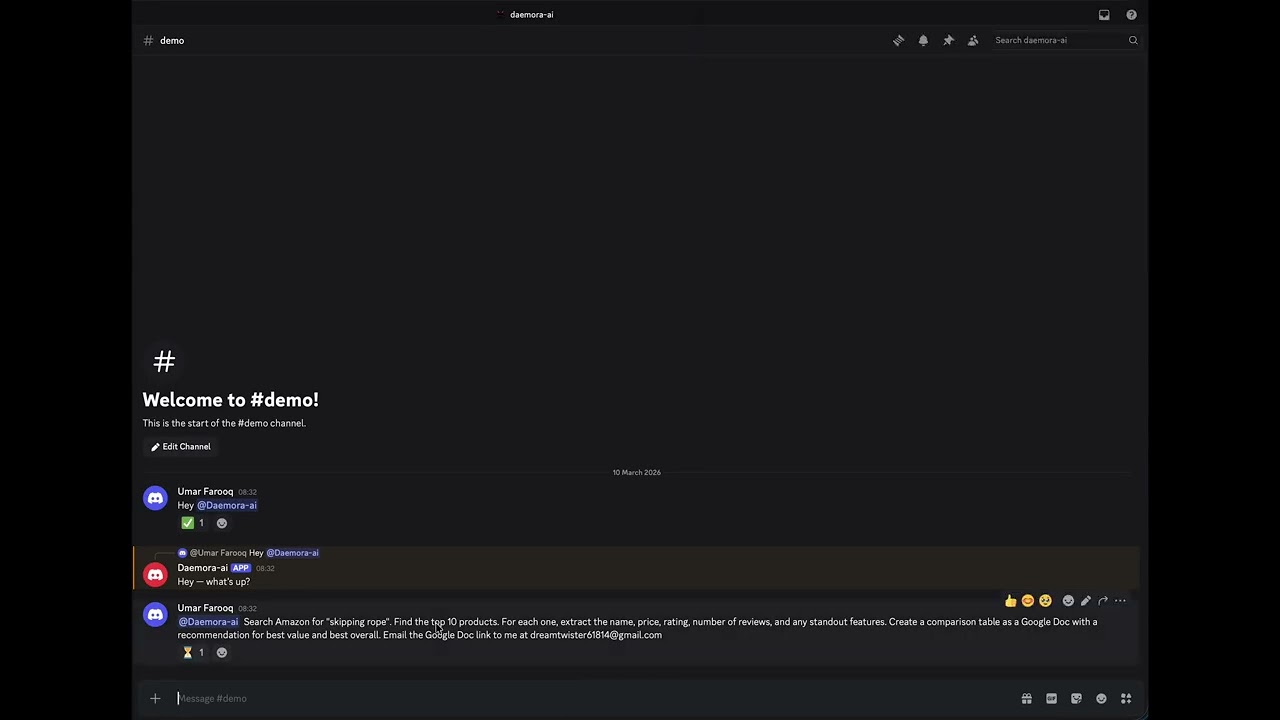Screen dimensions: 1280x720
Task: Click Umar Farooq's avatar on first message
Action: (x=155, y=498)
